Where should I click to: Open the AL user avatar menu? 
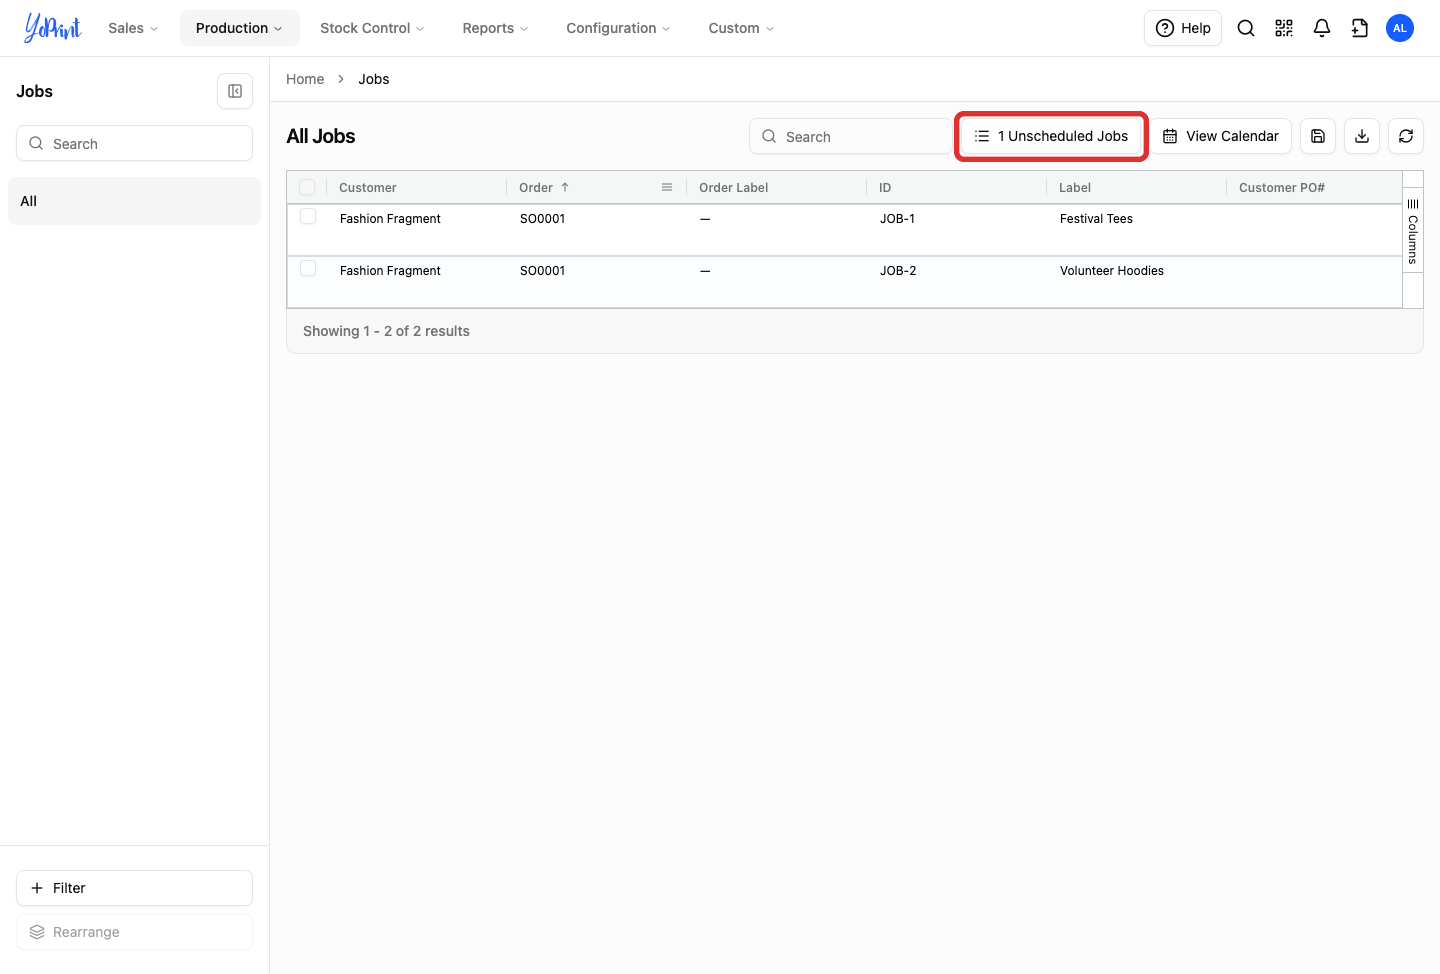1400,28
